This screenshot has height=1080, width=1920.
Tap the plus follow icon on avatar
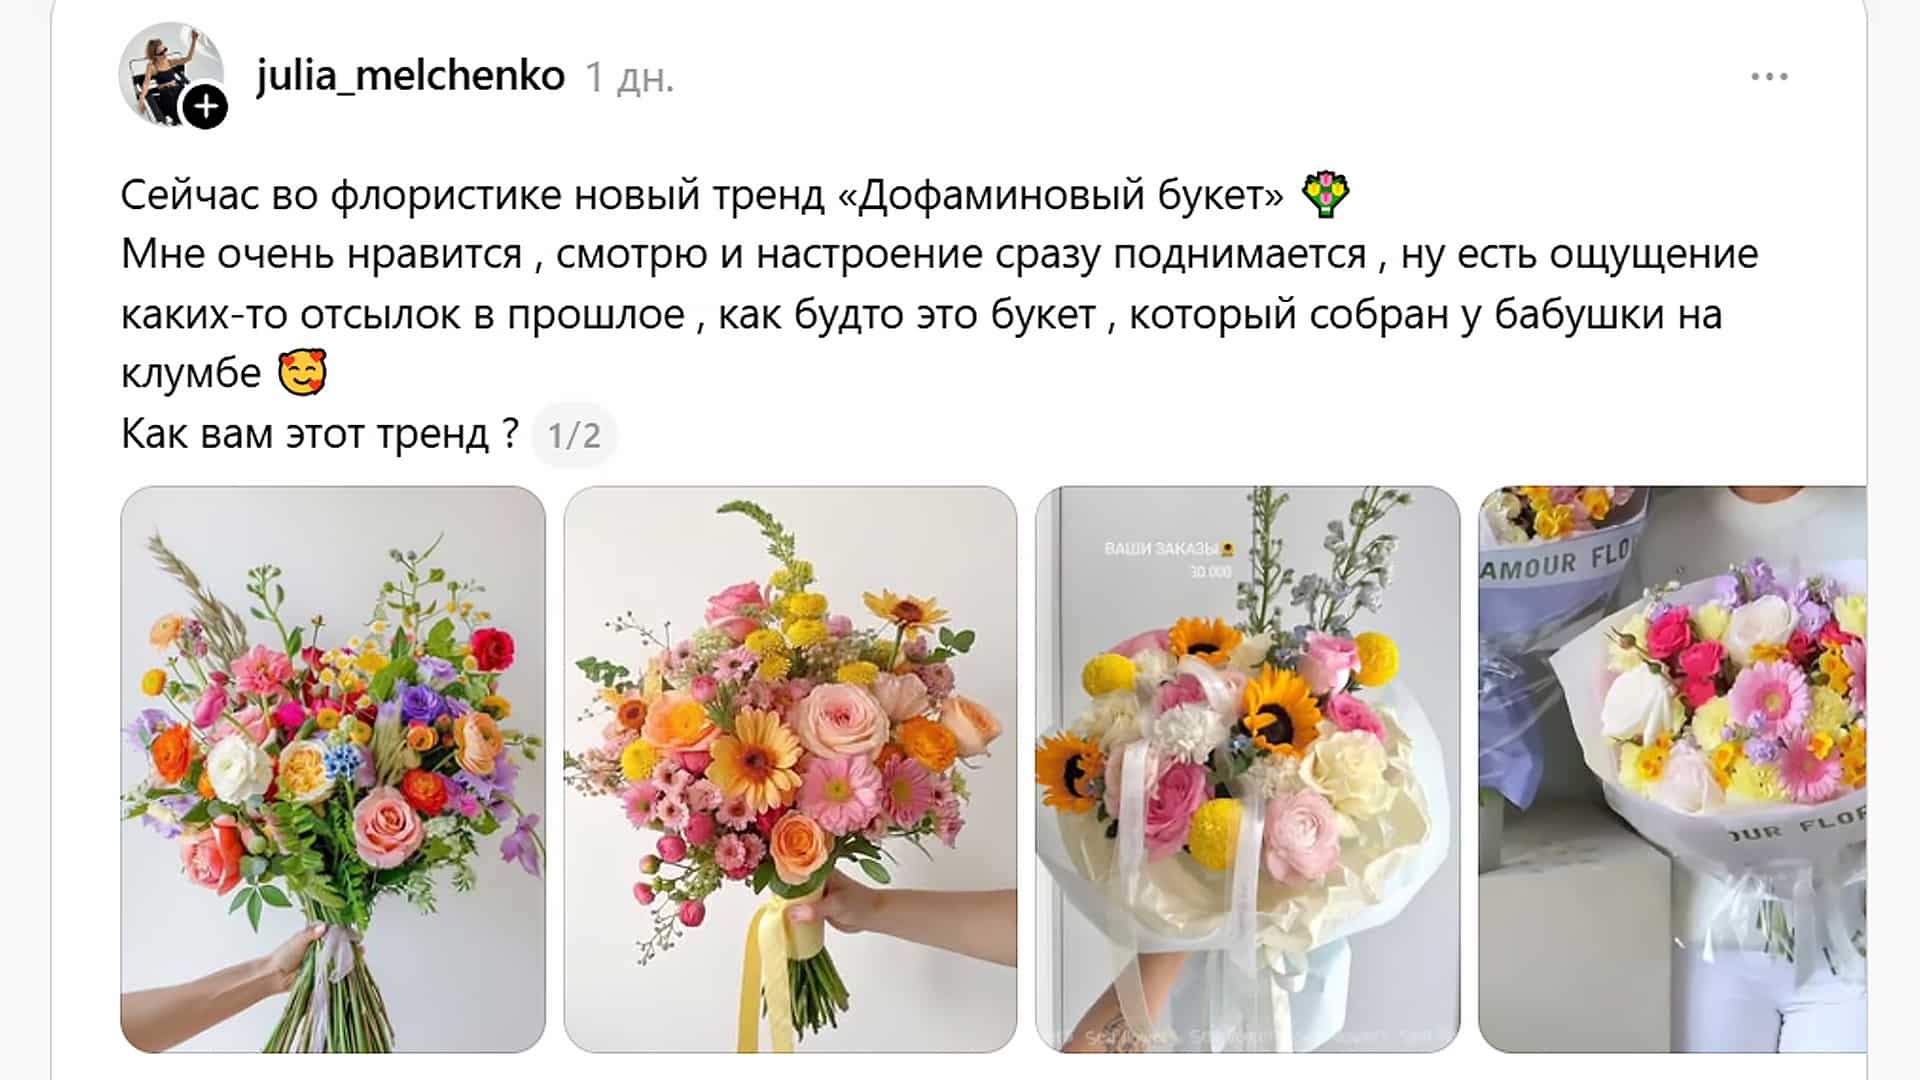tap(206, 106)
